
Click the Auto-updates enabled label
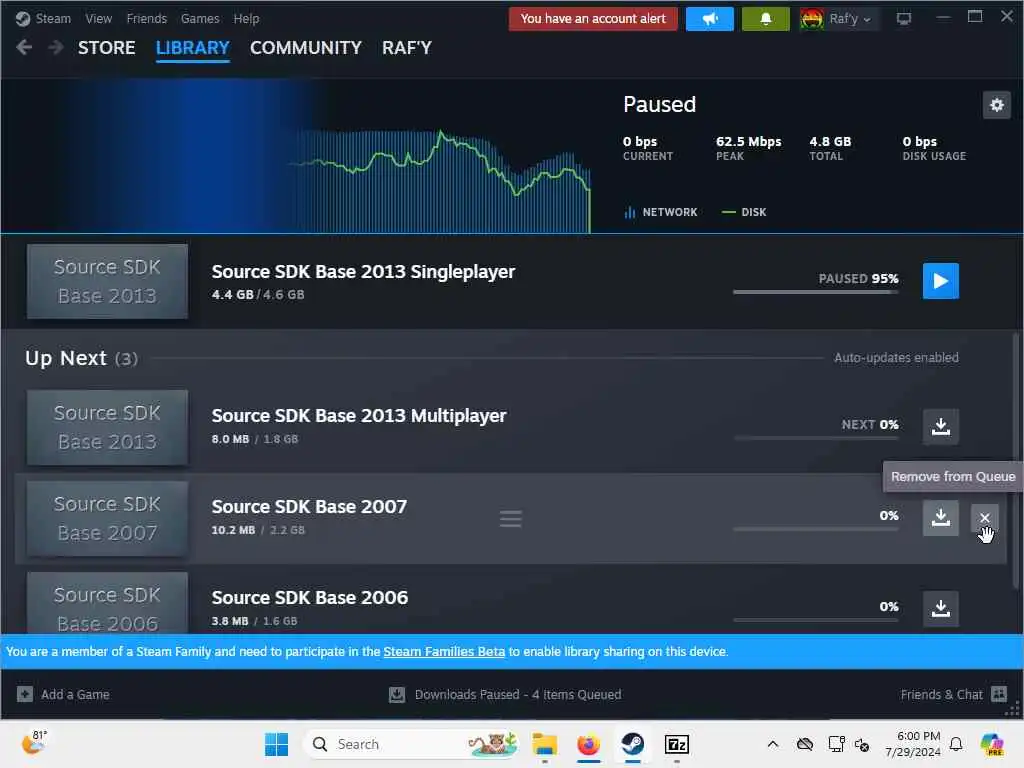click(x=896, y=358)
